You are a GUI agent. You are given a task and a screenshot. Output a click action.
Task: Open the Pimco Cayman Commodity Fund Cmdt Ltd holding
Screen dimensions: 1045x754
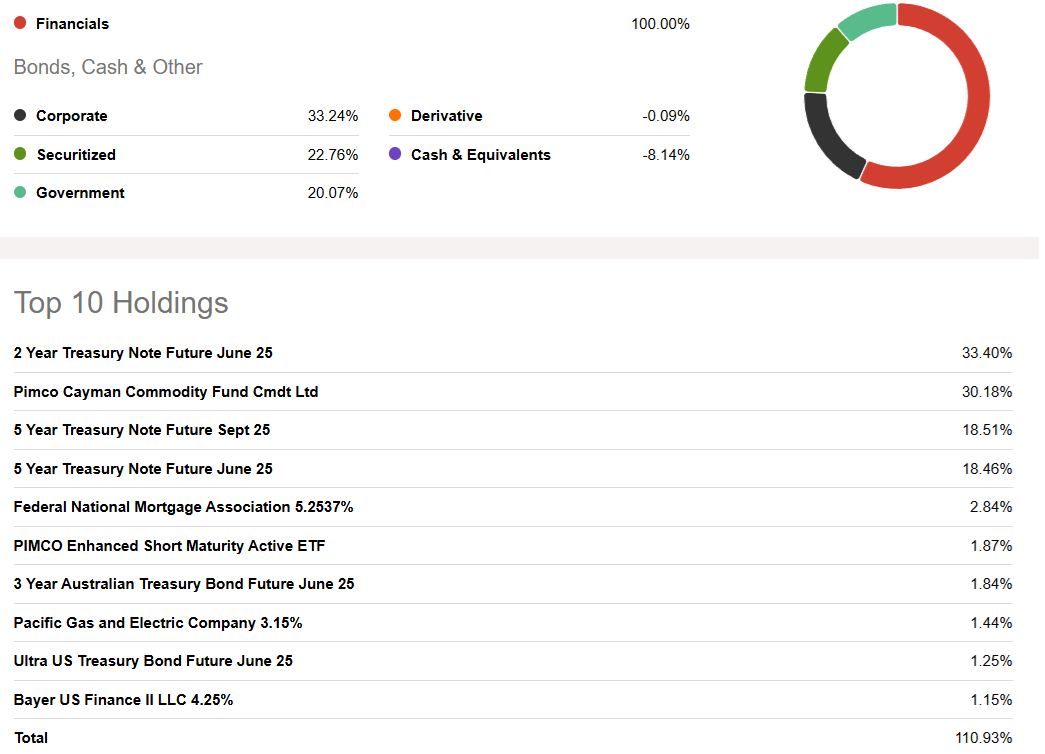[165, 391]
